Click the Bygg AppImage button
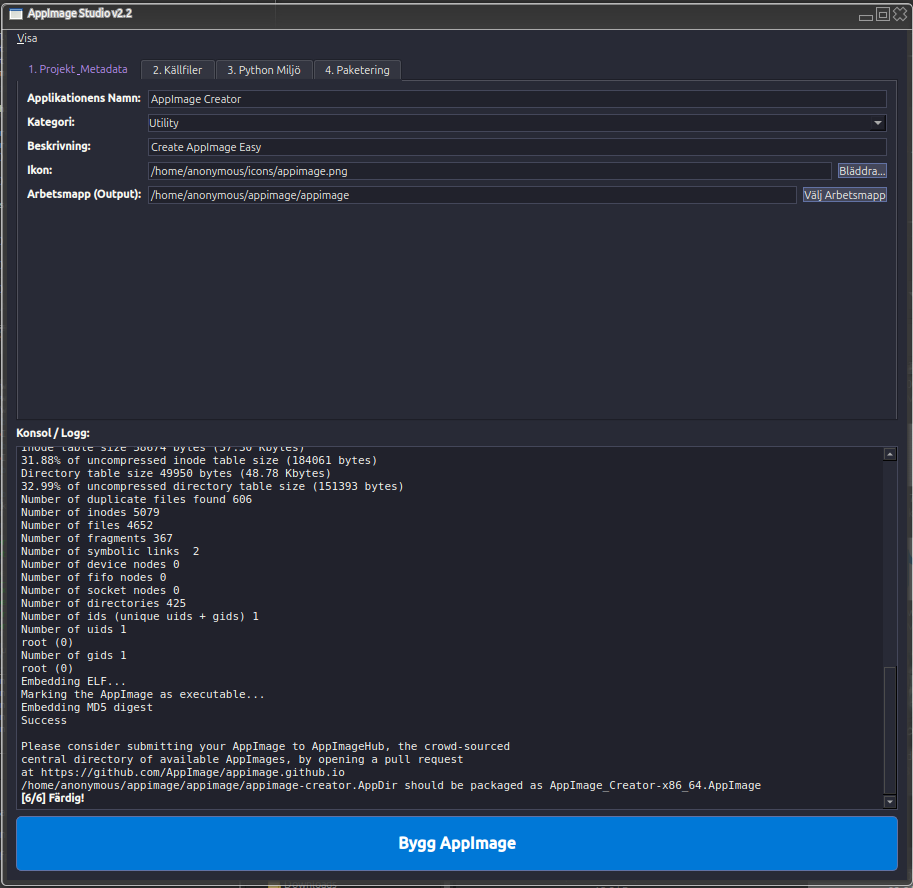Image resolution: width=913 pixels, height=888 pixels. pyautogui.click(x=457, y=843)
